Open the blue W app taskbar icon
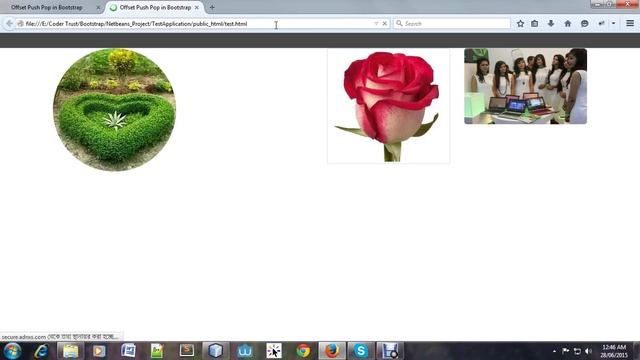Screen dimensions: 640x360 [x=244, y=351]
